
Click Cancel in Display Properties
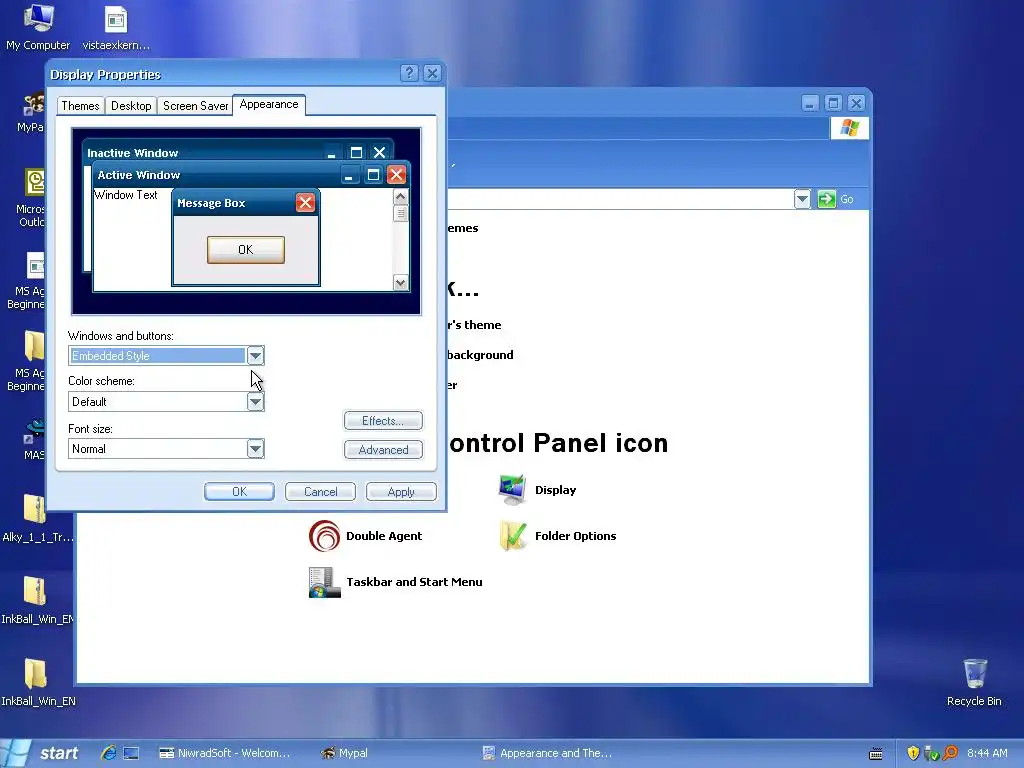tap(320, 492)
